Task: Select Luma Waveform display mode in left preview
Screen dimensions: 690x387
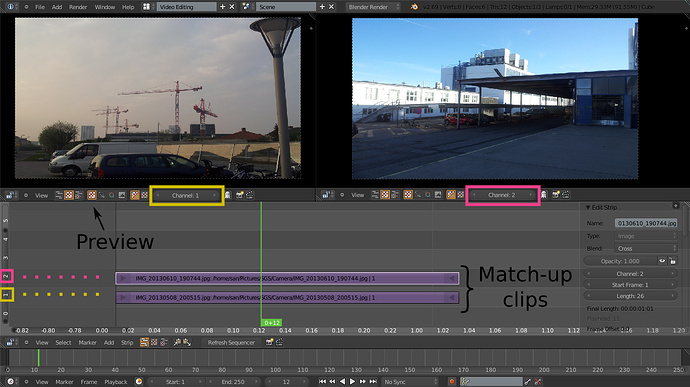Action: [102, 195]
